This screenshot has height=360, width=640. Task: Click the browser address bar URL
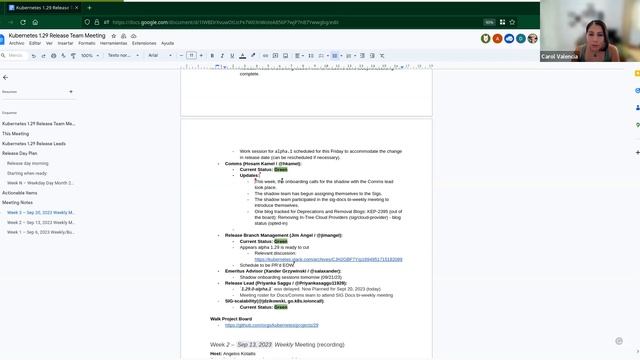(x=225, y=22)
